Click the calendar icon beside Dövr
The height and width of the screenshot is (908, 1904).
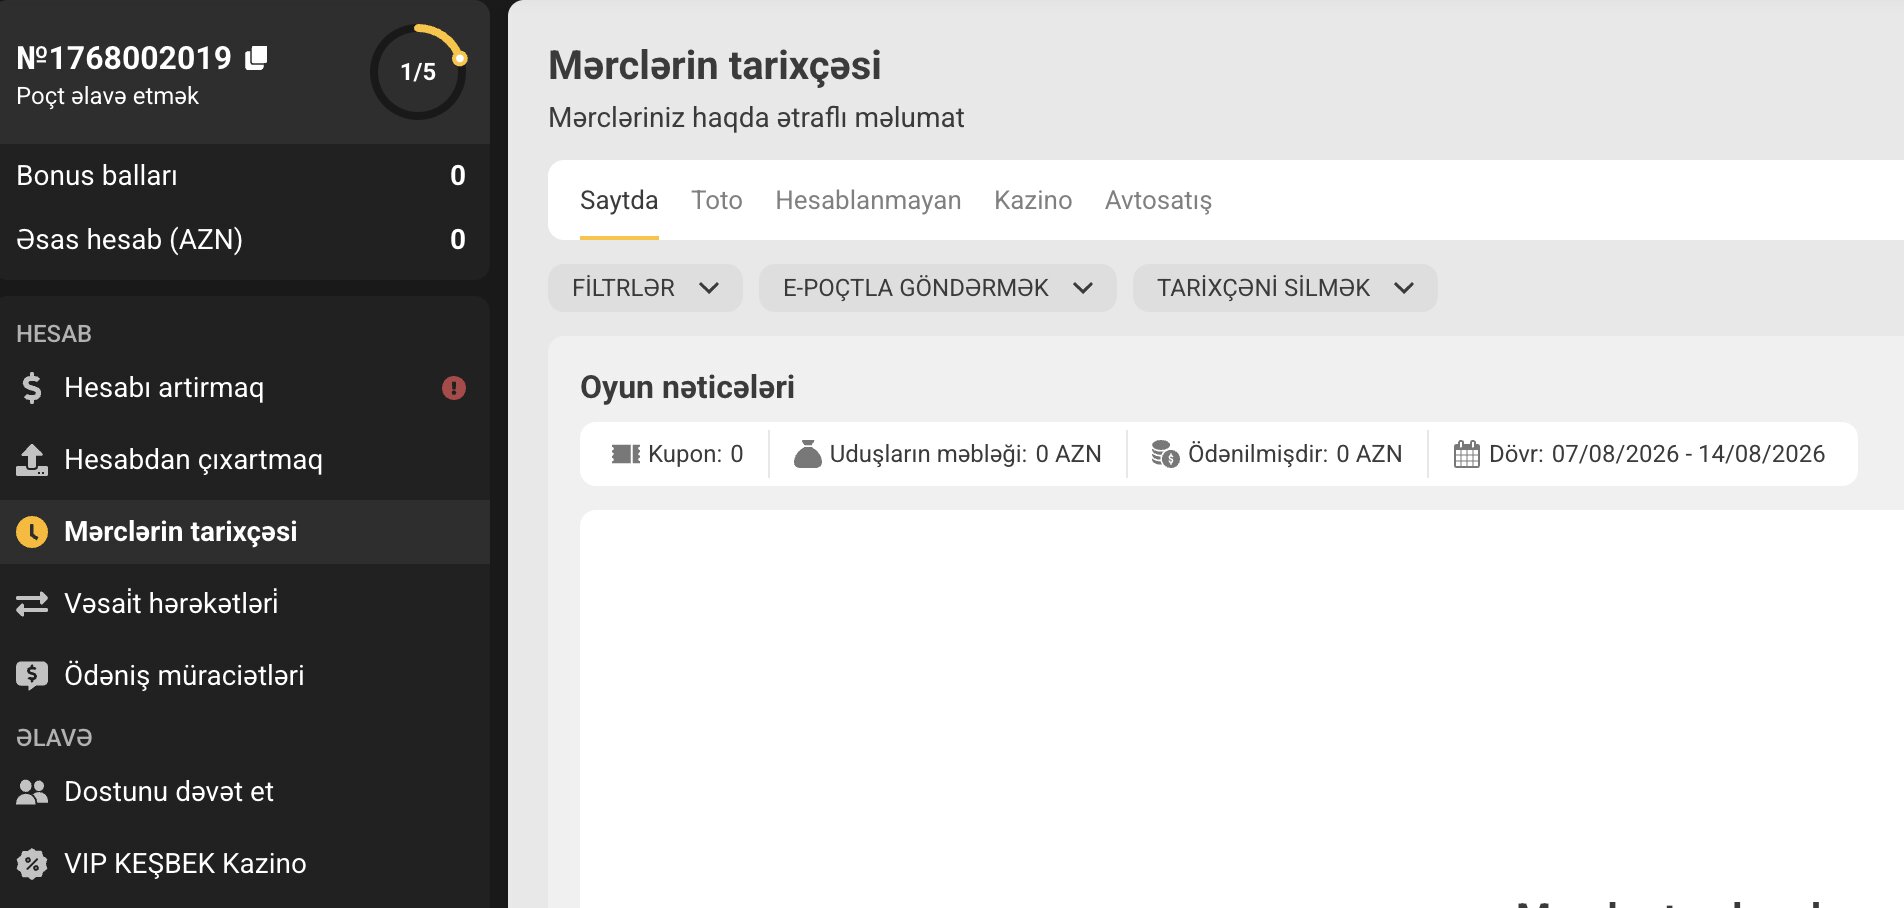pyautogui.click(x=1467, y=454)
